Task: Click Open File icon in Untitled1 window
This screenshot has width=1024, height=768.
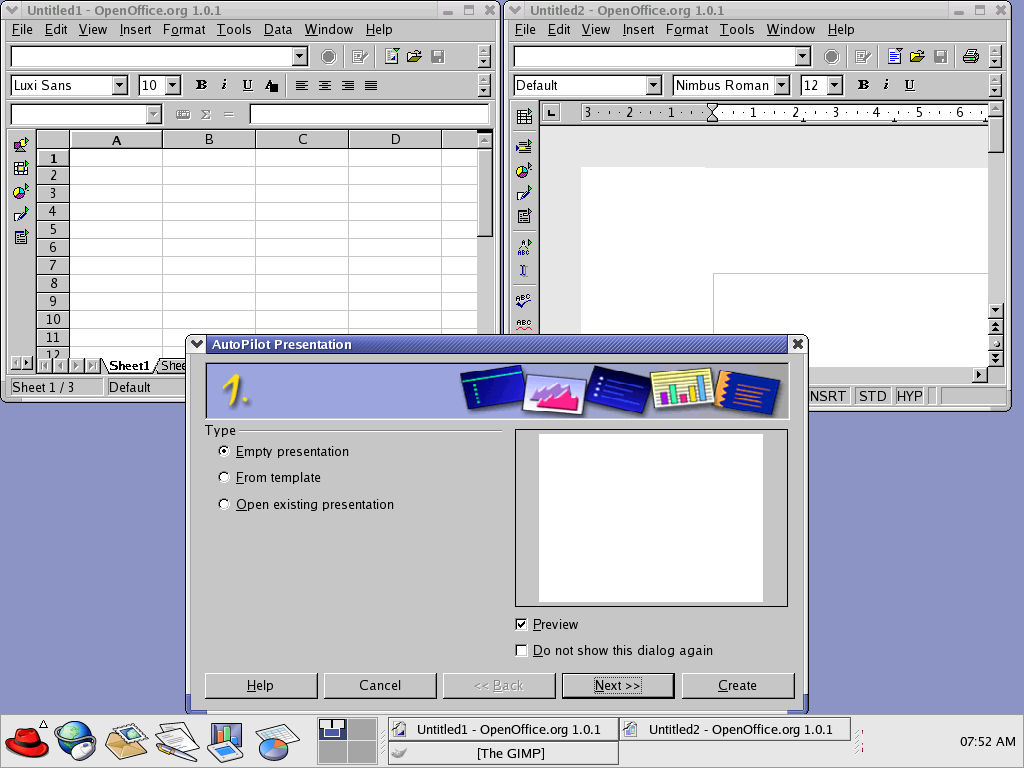Action: pos(414,56)
